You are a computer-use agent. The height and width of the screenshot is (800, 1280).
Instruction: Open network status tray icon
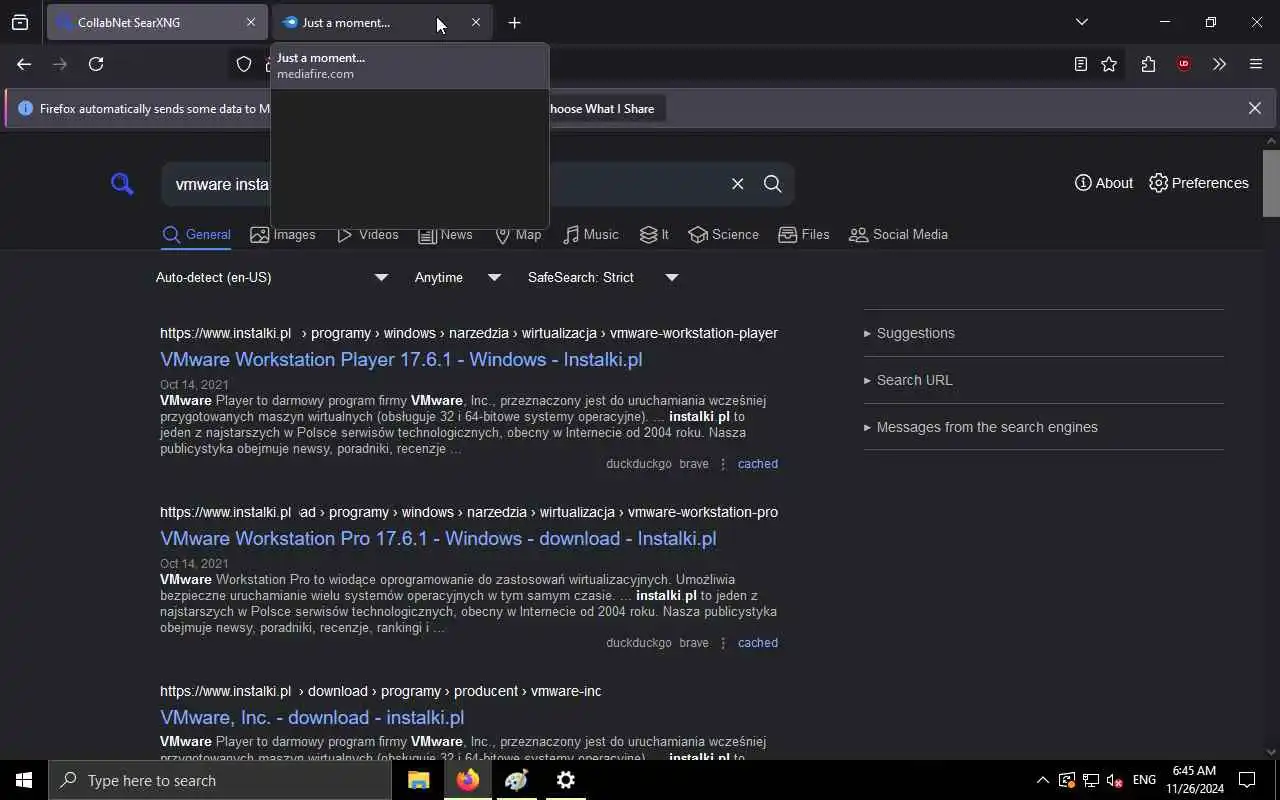[x=1091, y=780]
